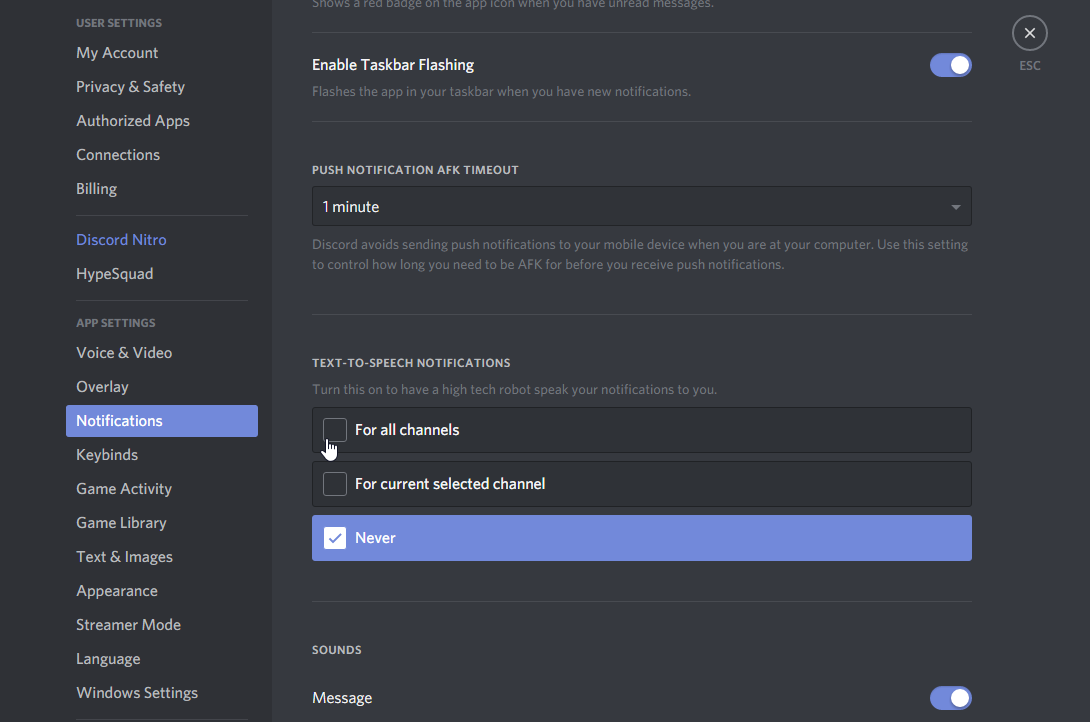Viewport: 1090px width, 722px height.
Task: Open the Appearance settings
Action: tap(117, 590)
